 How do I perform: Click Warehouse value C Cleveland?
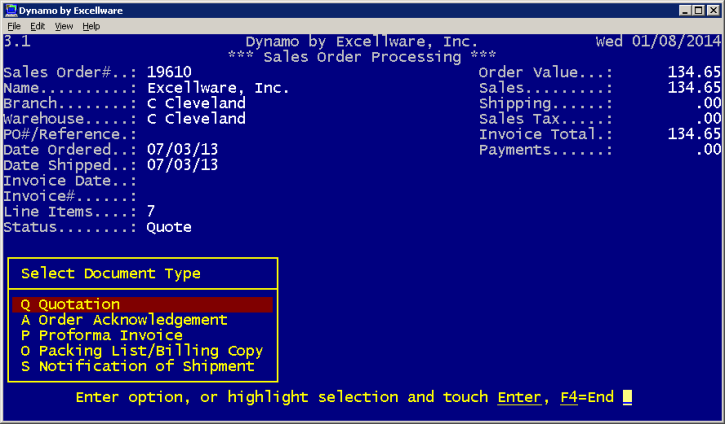196,119
